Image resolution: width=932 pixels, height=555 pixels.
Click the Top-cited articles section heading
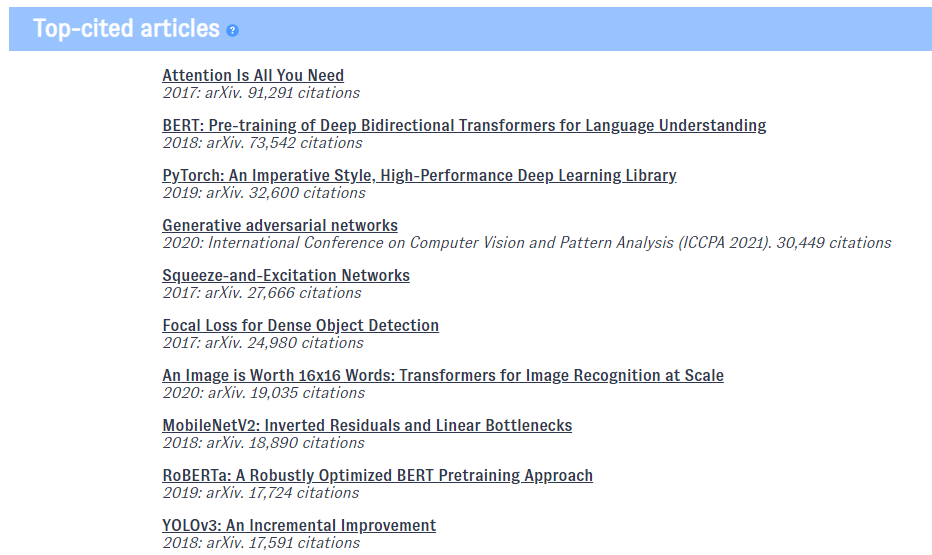coord(126,28)
